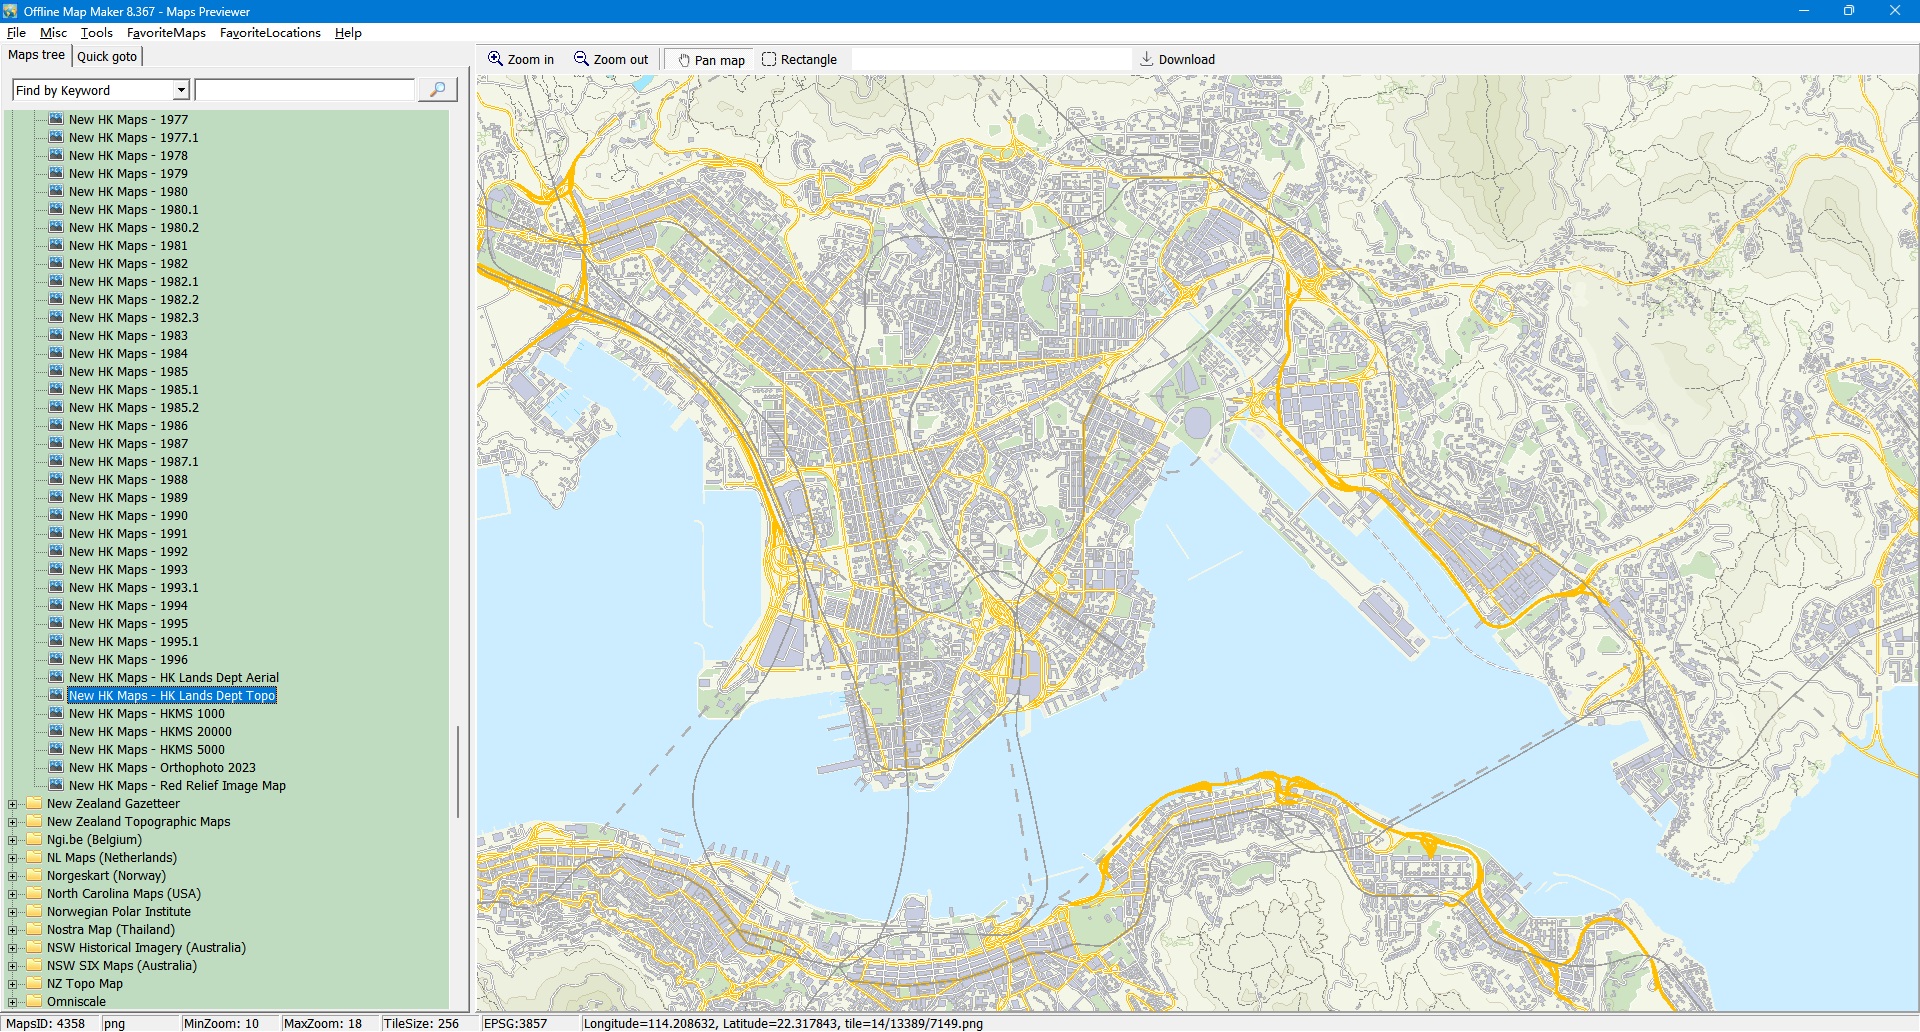The image size is (1920, 1032).
Task: Select New HK Maps - HK Lands Dept Aerial
Action: point(173,678)
